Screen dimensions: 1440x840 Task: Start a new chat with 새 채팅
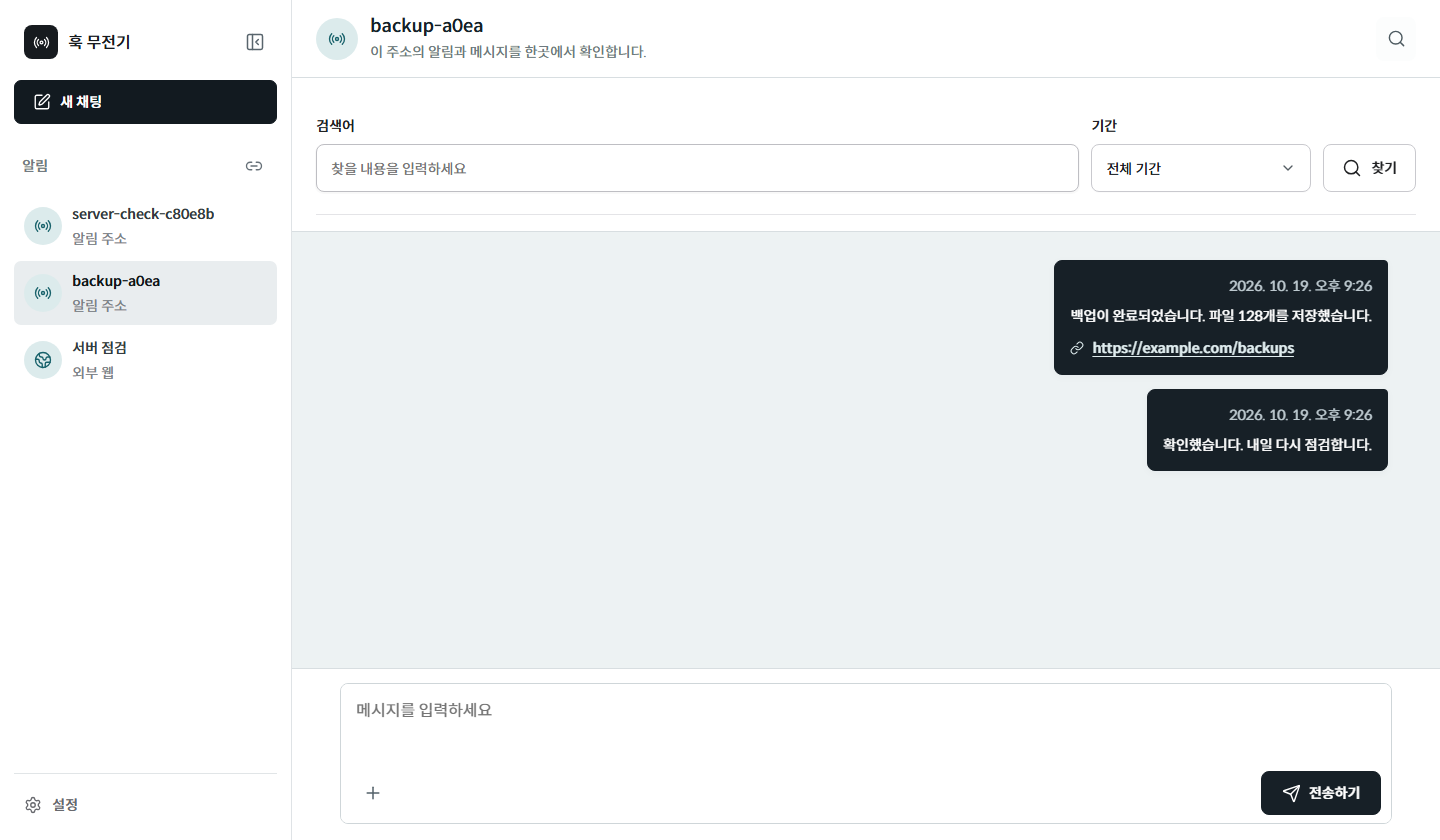pyautogui.click(x=145, y=102)
